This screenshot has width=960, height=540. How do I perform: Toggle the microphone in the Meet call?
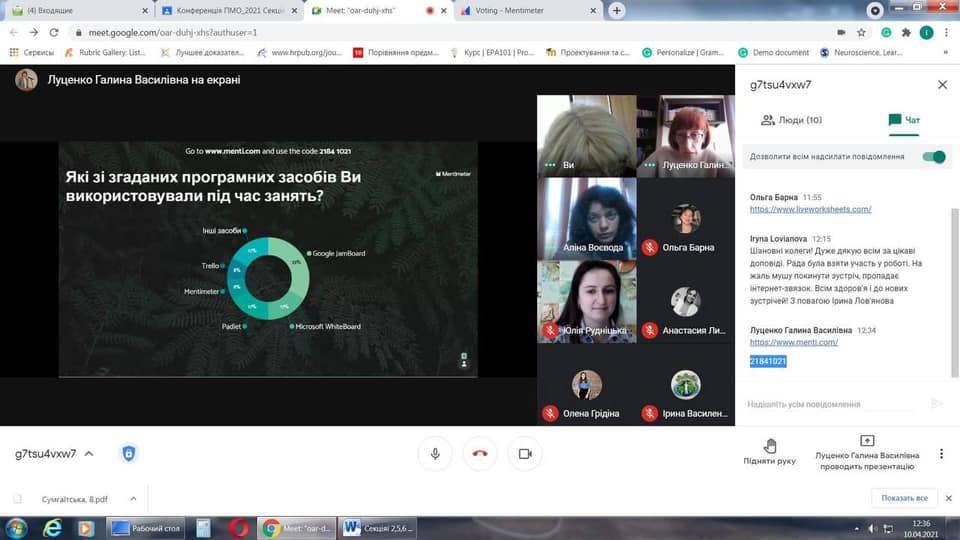pyautogui.click(x=435, y=454)
